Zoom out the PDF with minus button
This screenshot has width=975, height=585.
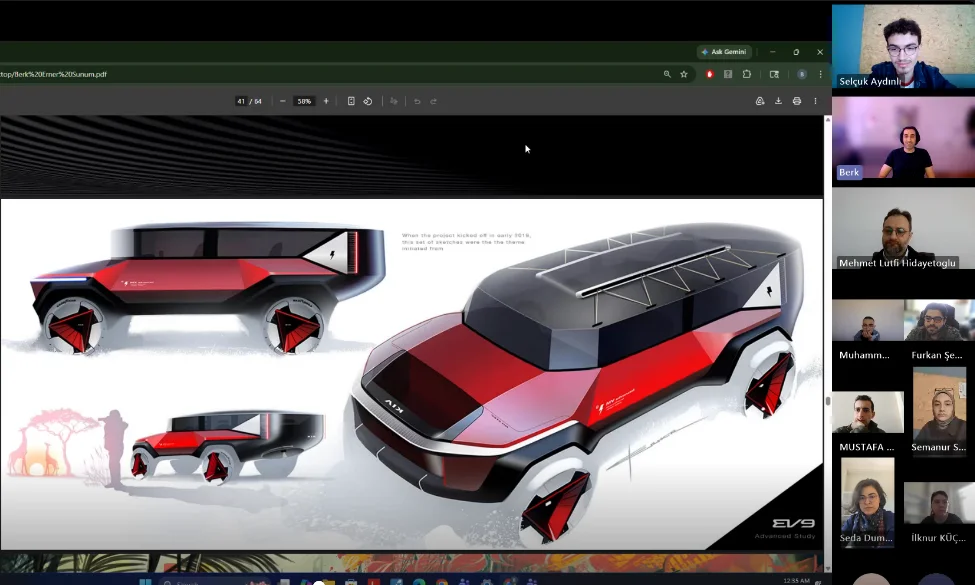[x=283, y=101]
